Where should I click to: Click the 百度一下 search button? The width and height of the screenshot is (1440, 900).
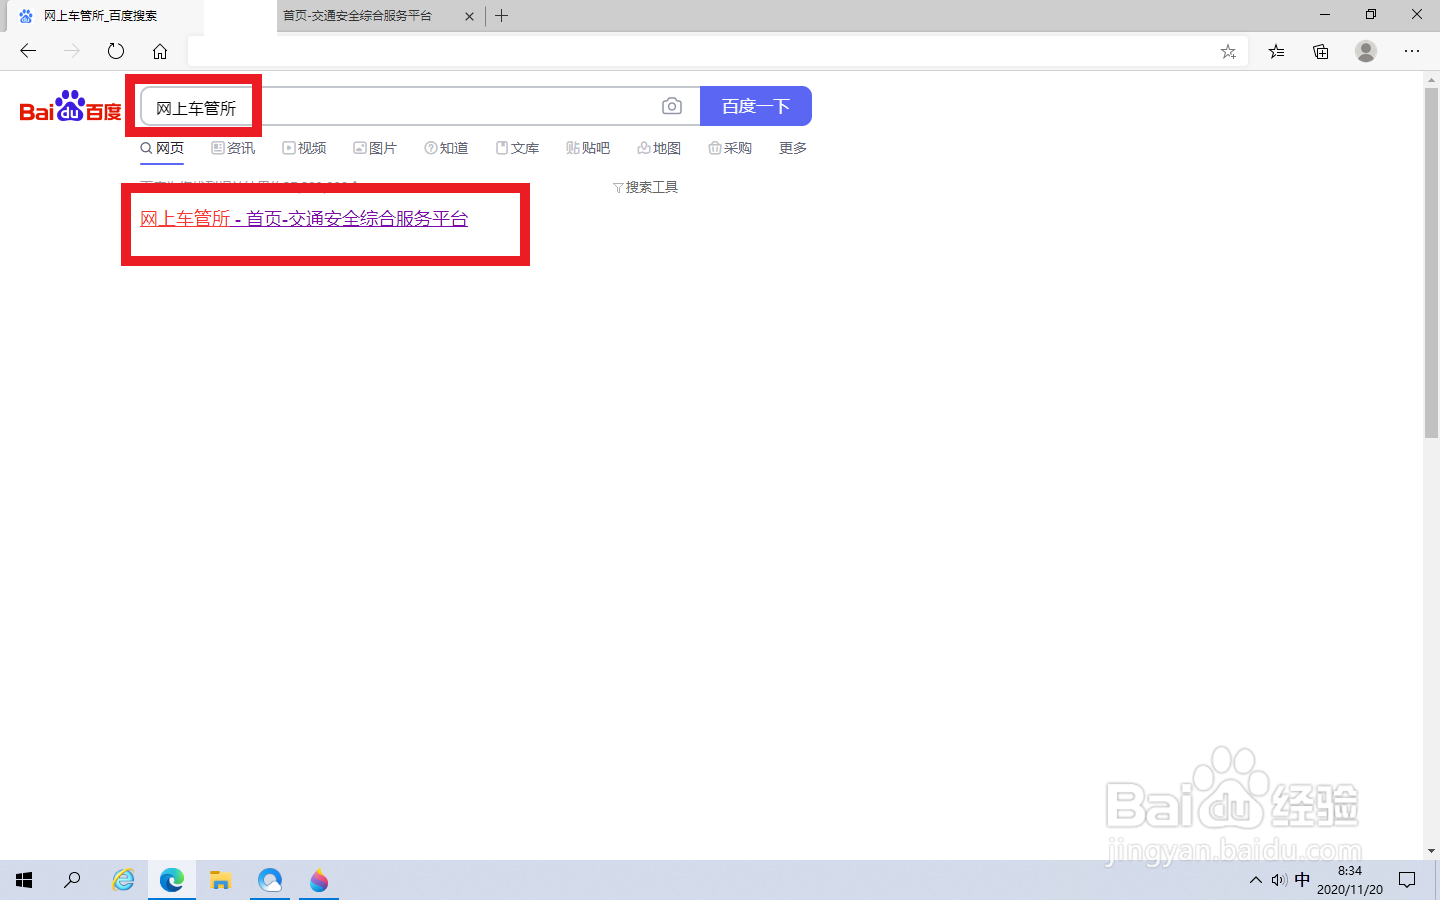click(756, 106)
